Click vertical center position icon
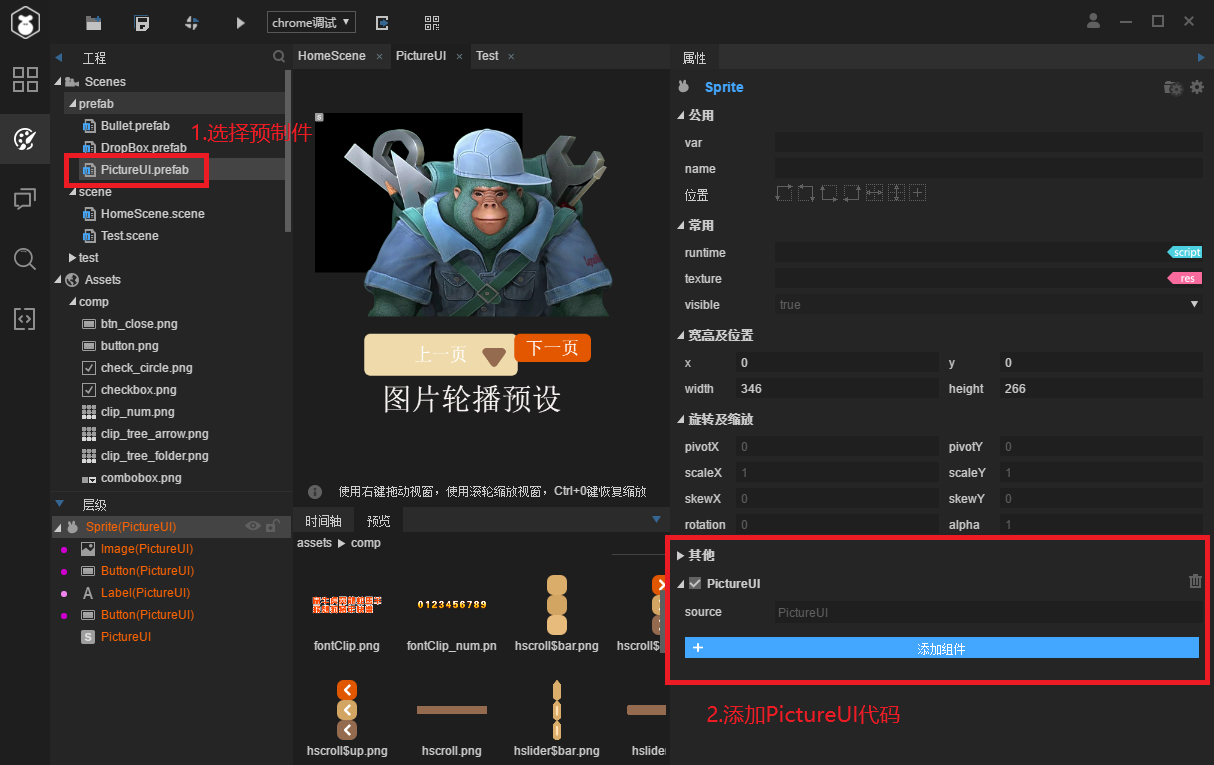 896,194
